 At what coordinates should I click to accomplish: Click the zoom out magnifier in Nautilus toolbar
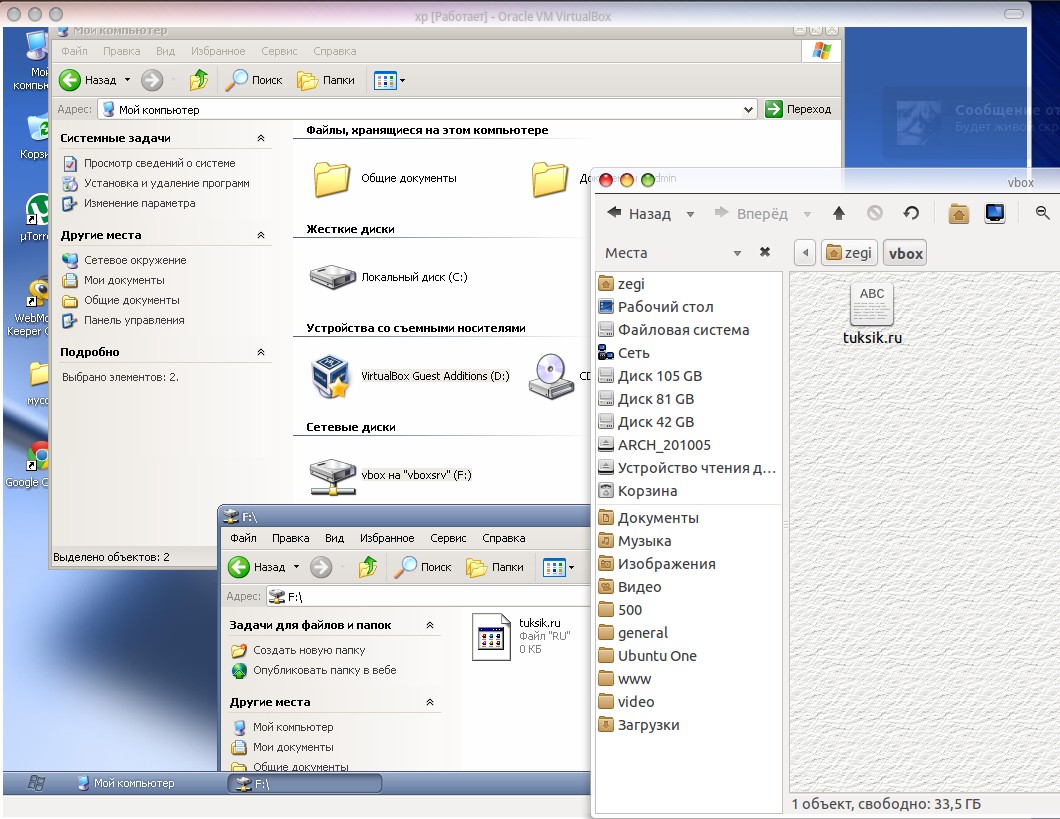point(1043,213)
